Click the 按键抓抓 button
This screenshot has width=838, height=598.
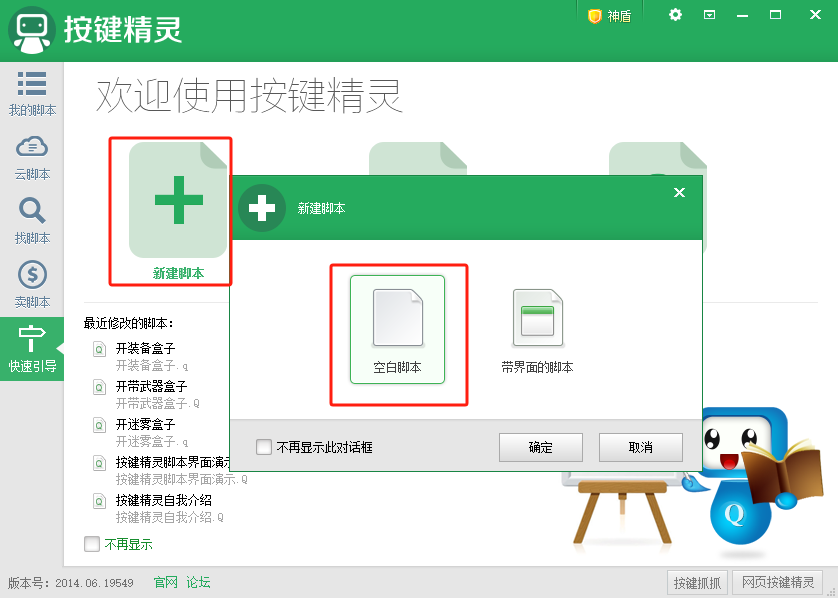pyautogui.click(x=697, y=583)
